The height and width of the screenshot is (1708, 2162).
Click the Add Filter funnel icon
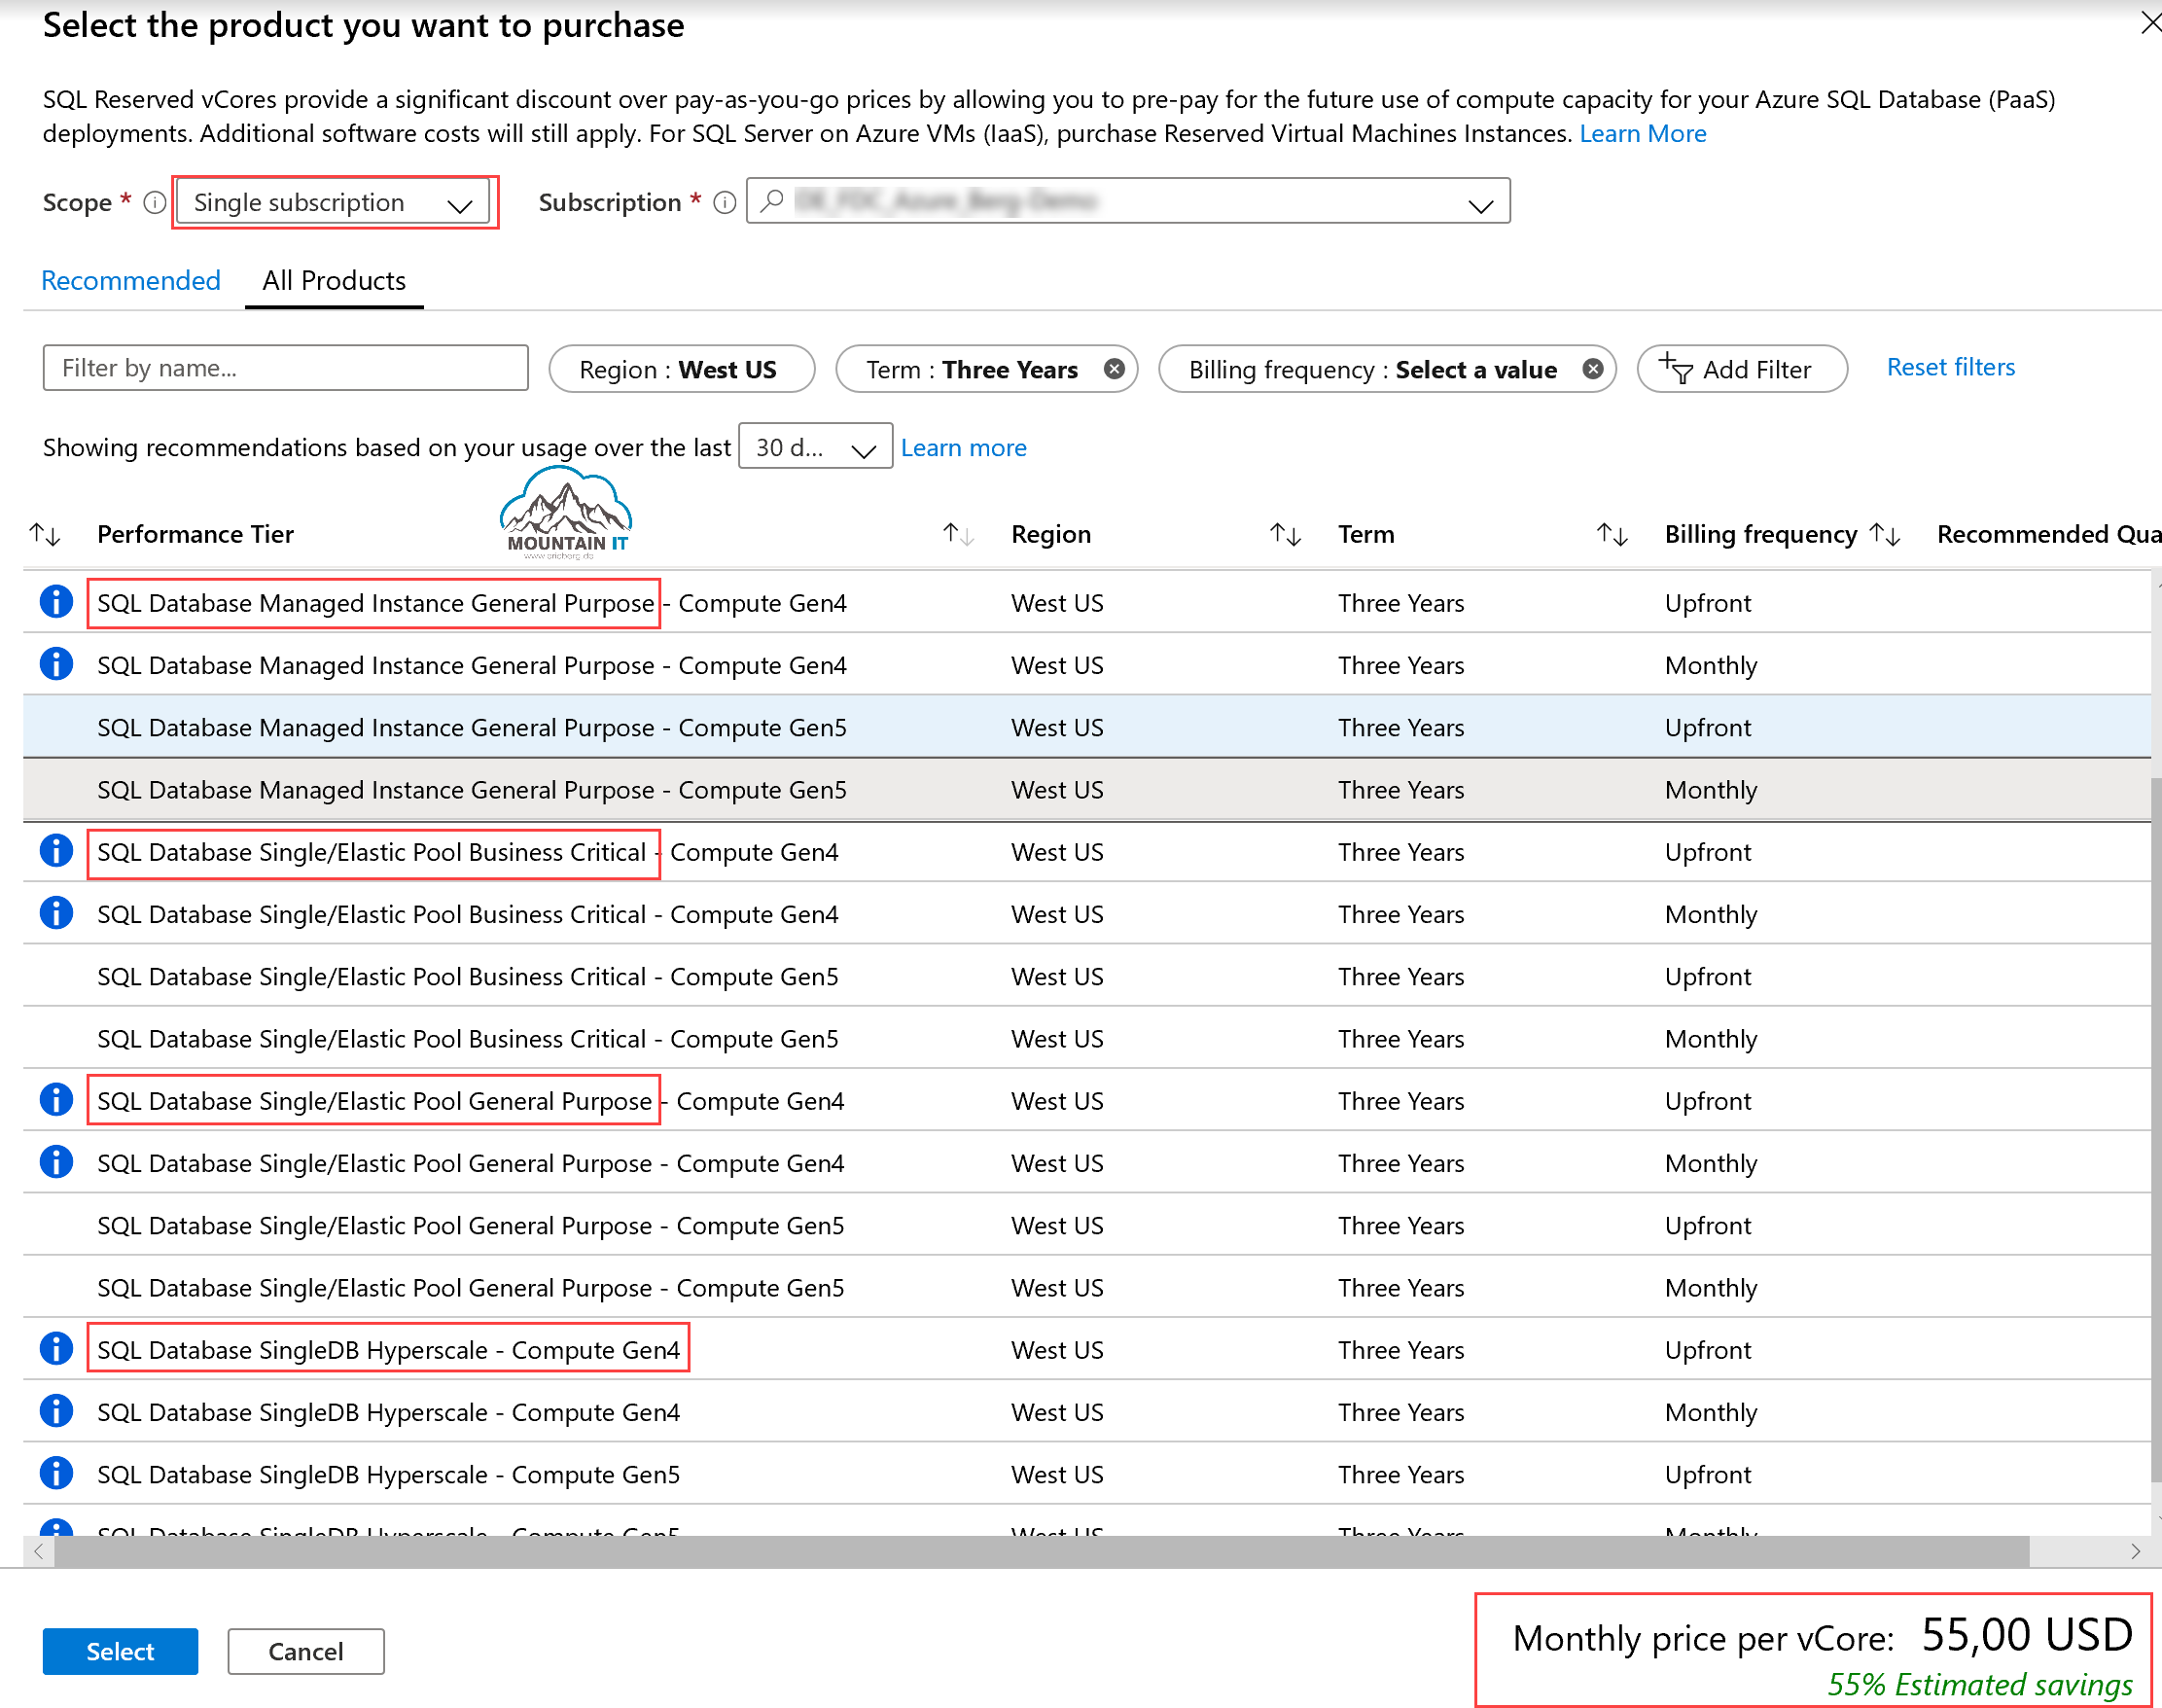(1677, 369)
